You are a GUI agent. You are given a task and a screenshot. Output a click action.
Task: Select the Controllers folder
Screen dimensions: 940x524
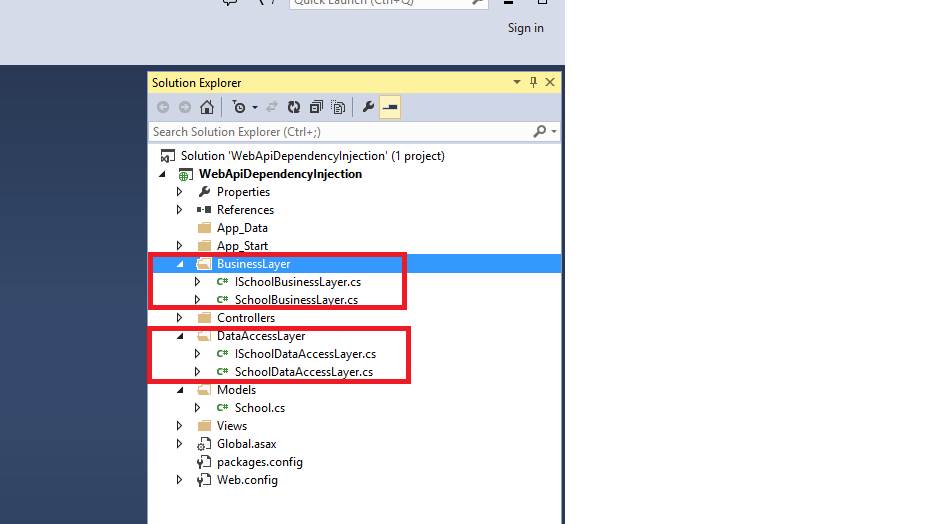tap(246, 318)
